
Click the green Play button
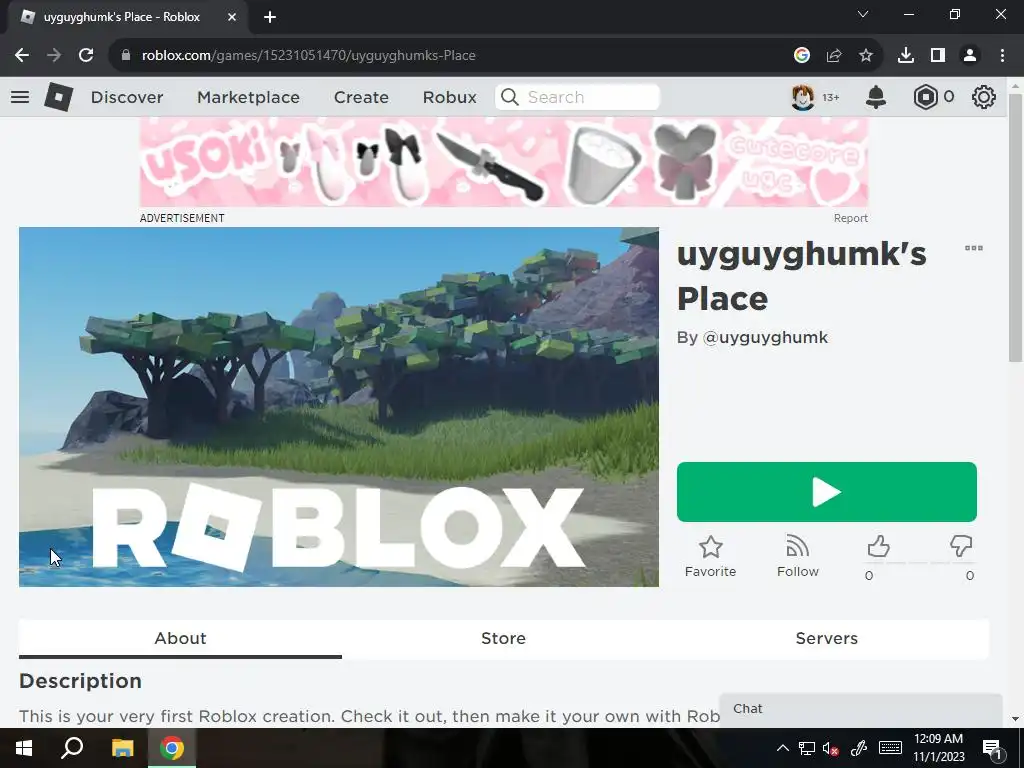tap(827, 492)
